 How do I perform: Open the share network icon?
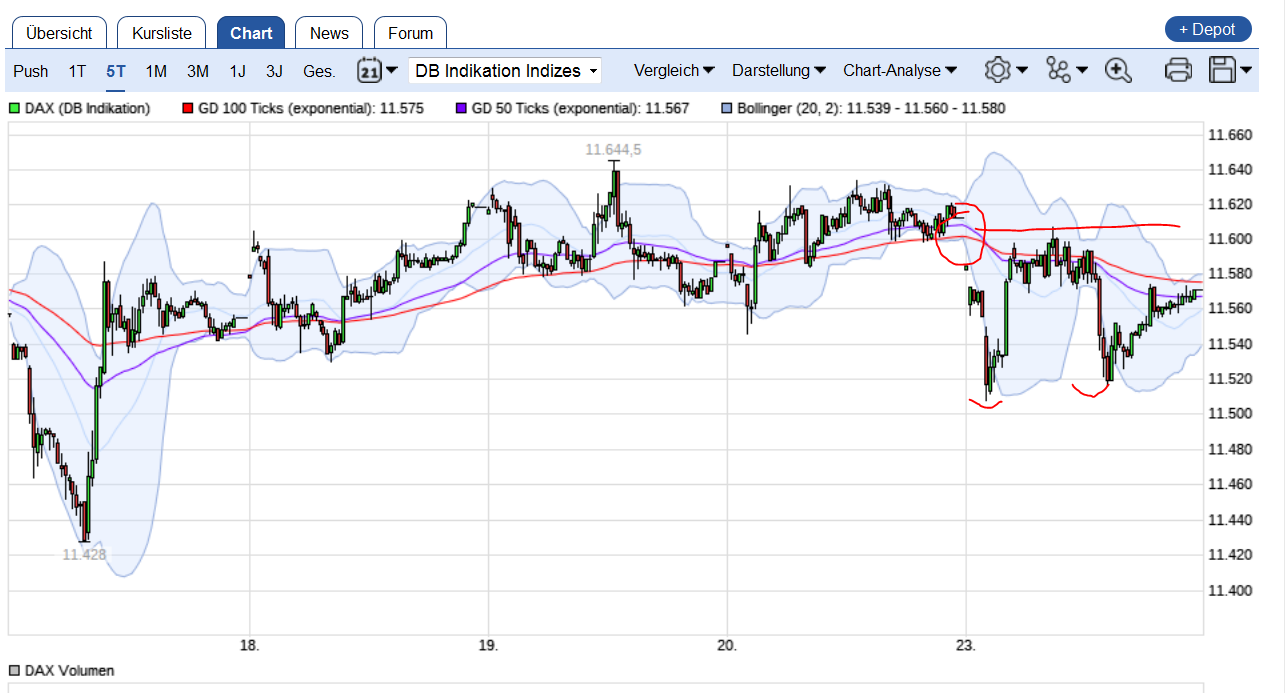tap(1058, 70)
